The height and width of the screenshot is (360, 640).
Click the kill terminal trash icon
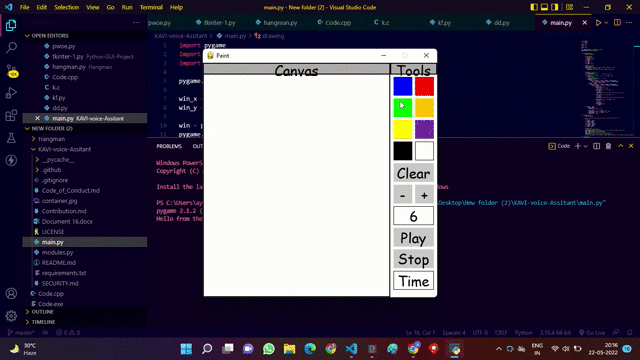pos(608,146)
